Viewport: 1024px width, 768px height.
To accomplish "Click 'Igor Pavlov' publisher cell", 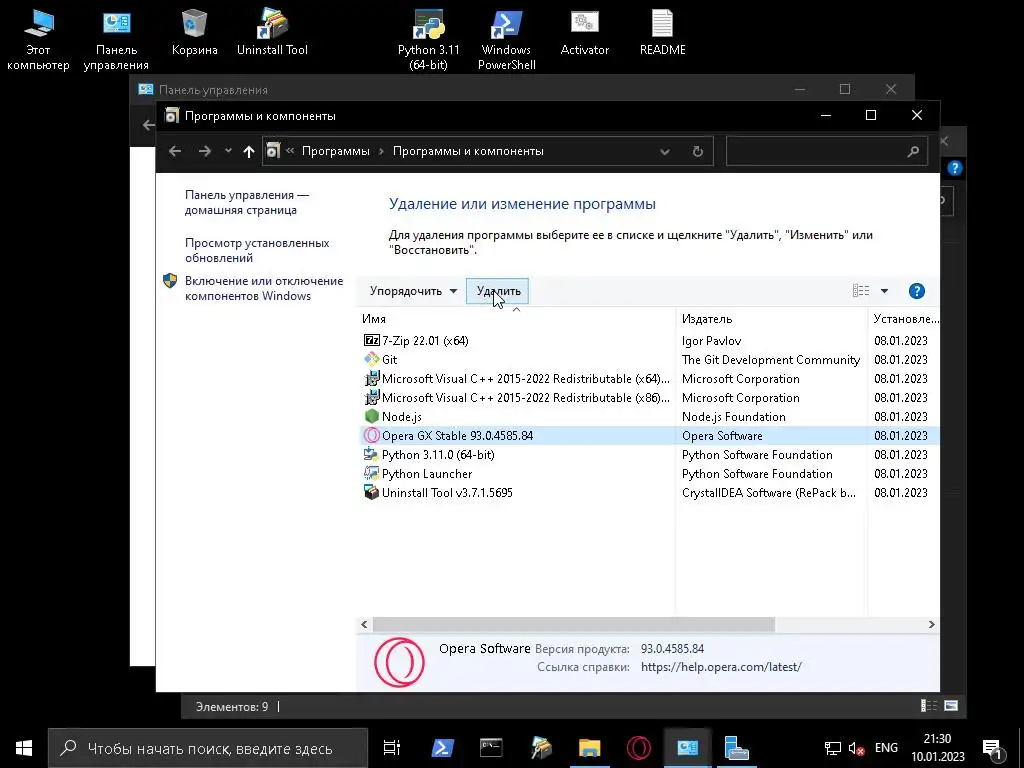I will [x=711, y=340].
